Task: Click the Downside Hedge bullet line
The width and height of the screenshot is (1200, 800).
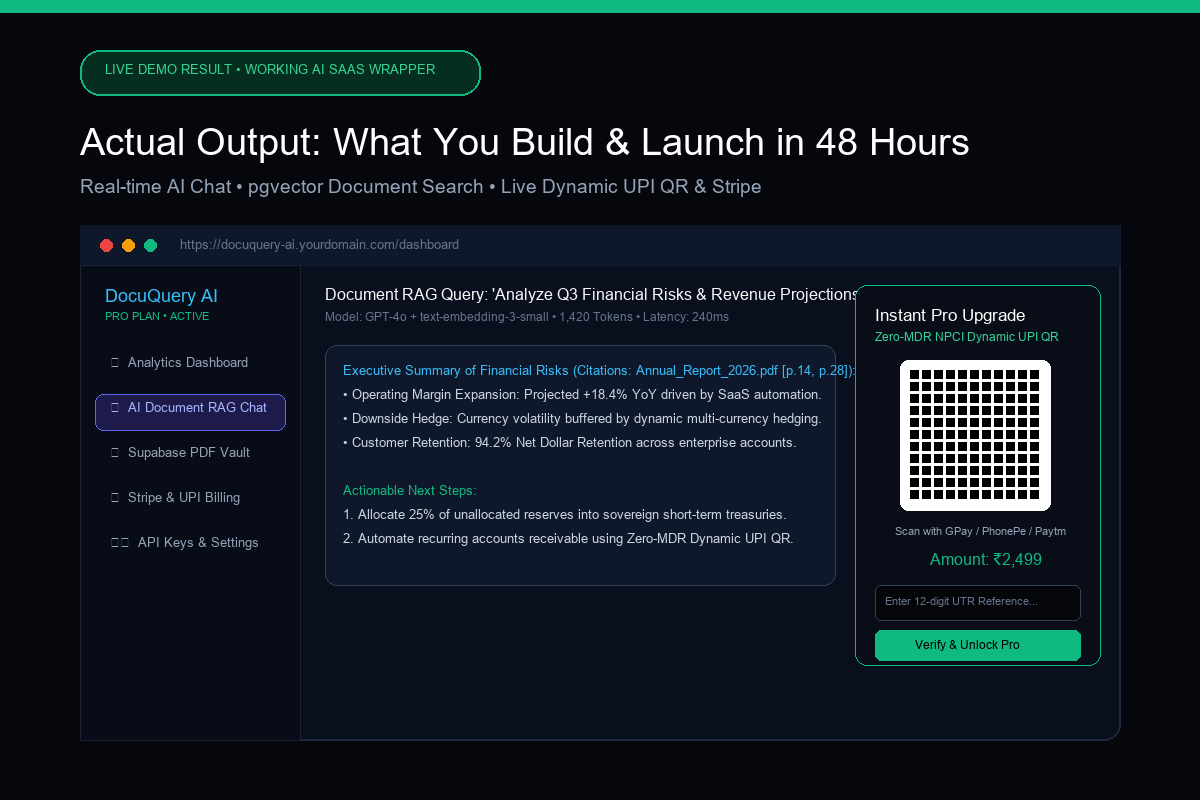Action: 582,418
